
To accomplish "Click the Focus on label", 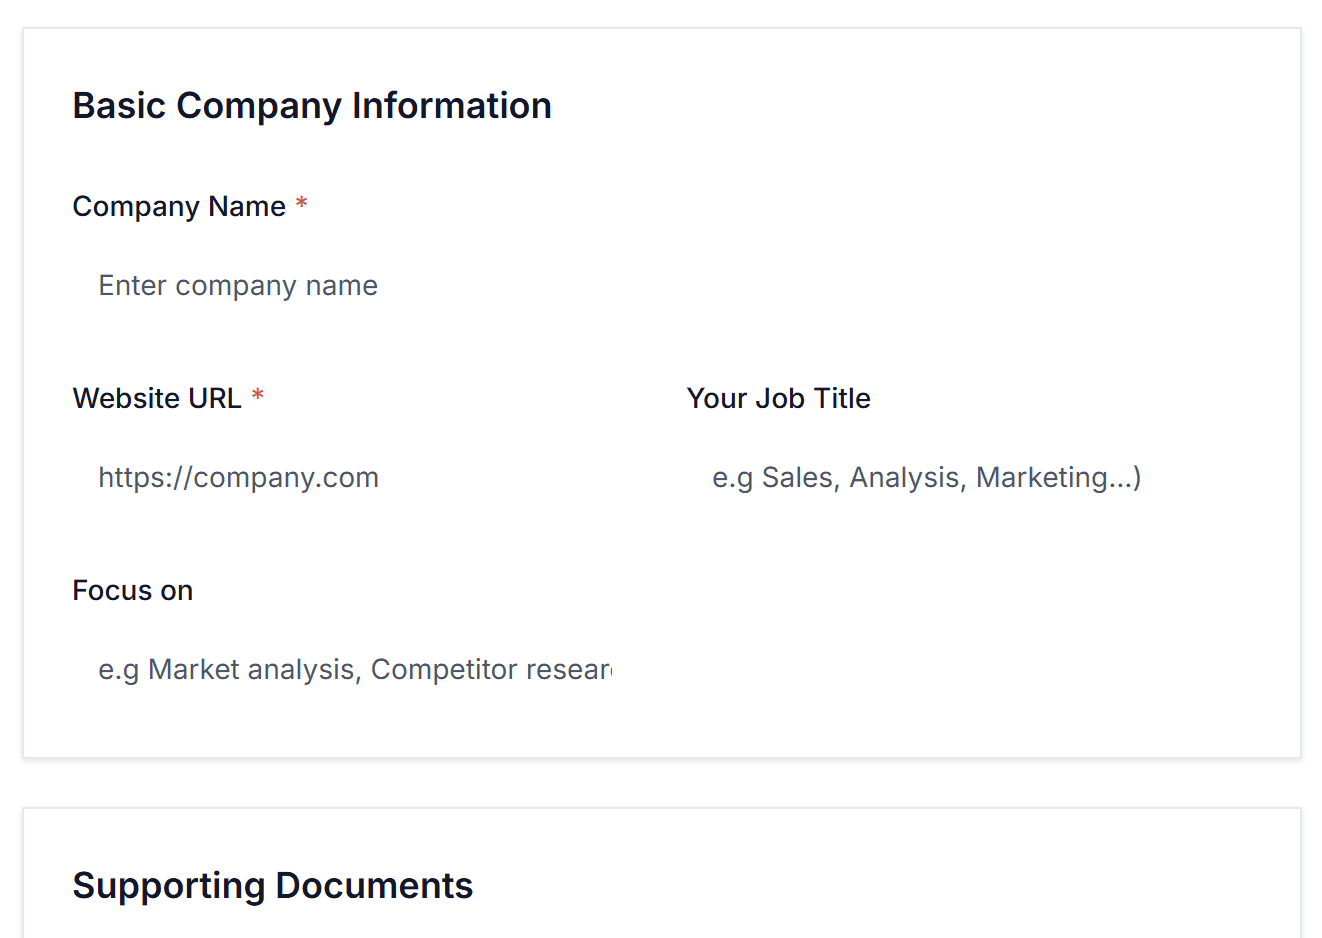I will (132, 590).
